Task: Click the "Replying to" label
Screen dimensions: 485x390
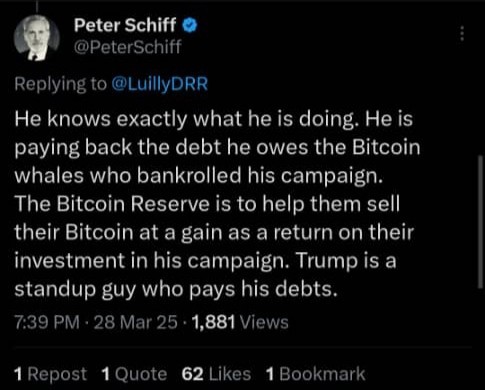Action: [x=60, y=84]
